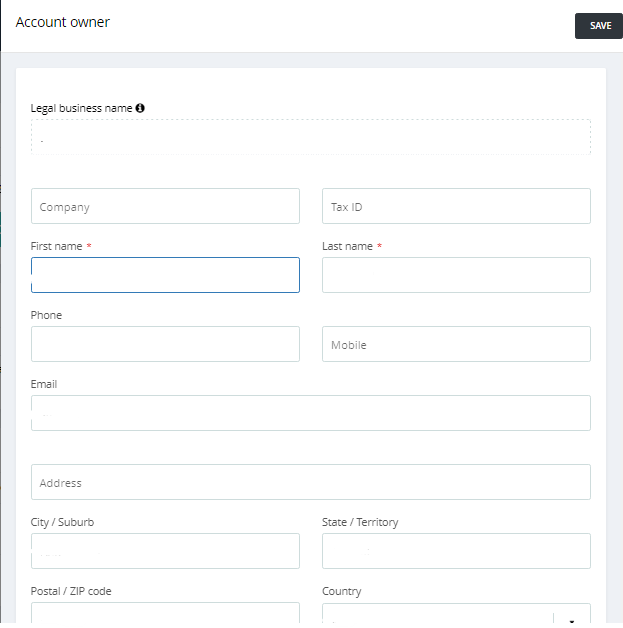Click into the Email input
The image size is (623, 628).
(x=311, y=413)
